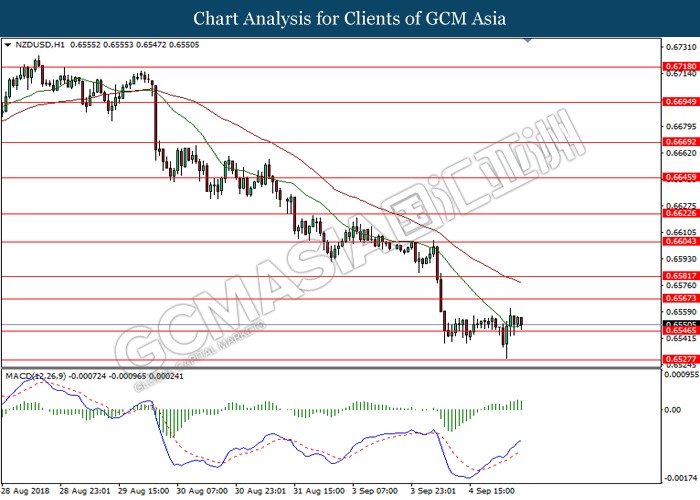Click the 28 Aug 2018 date label
Screen dimensions: 700x500
[26, 491]
